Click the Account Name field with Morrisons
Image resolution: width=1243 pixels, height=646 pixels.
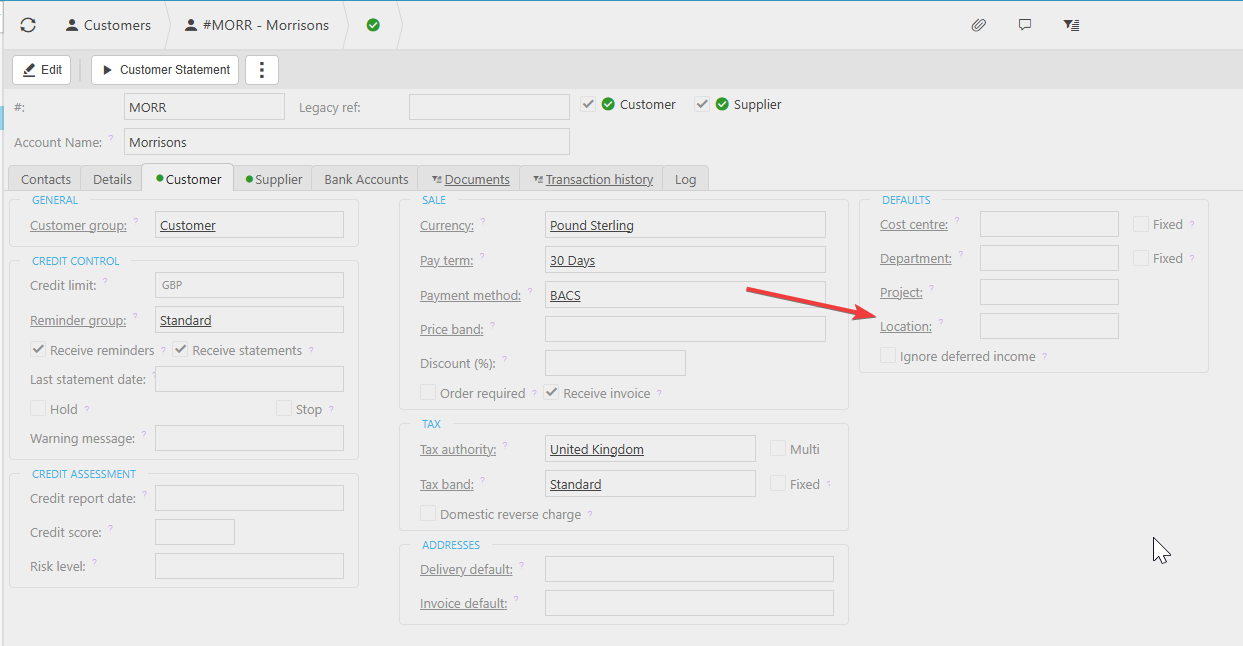pos(347,142)
